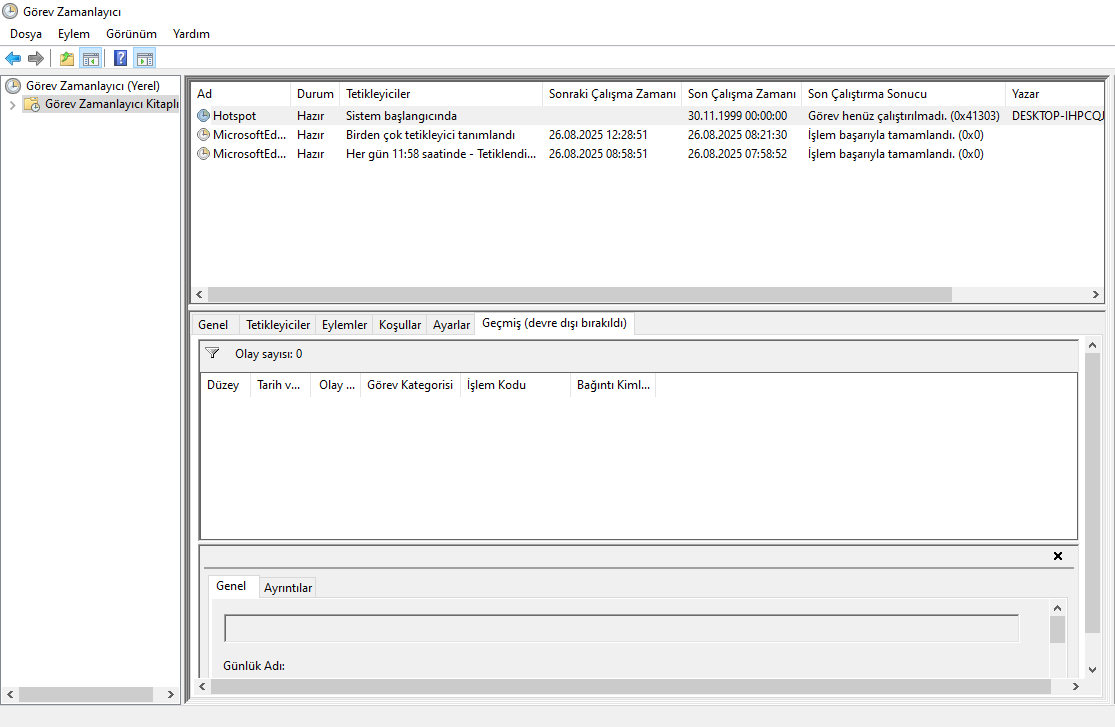Switch to the Koşullar tab
1115x727 pixels.
[x=400, y=324]
